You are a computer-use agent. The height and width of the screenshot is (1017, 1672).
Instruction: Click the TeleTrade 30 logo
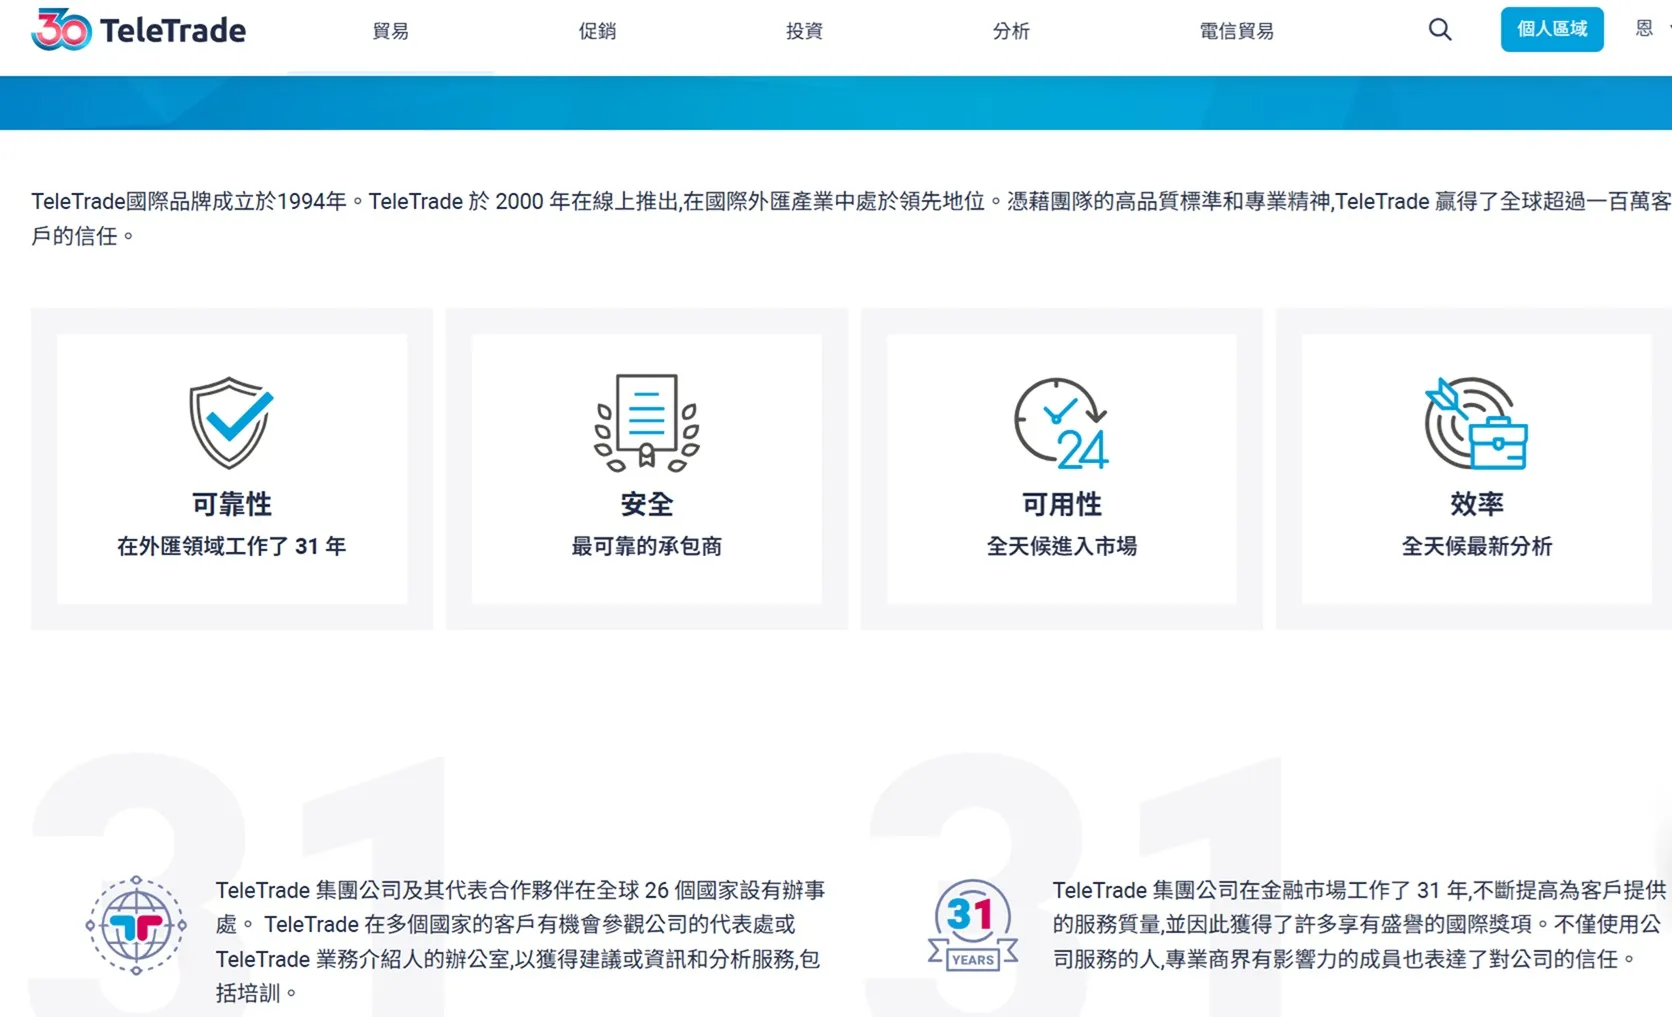click(138, 30)
